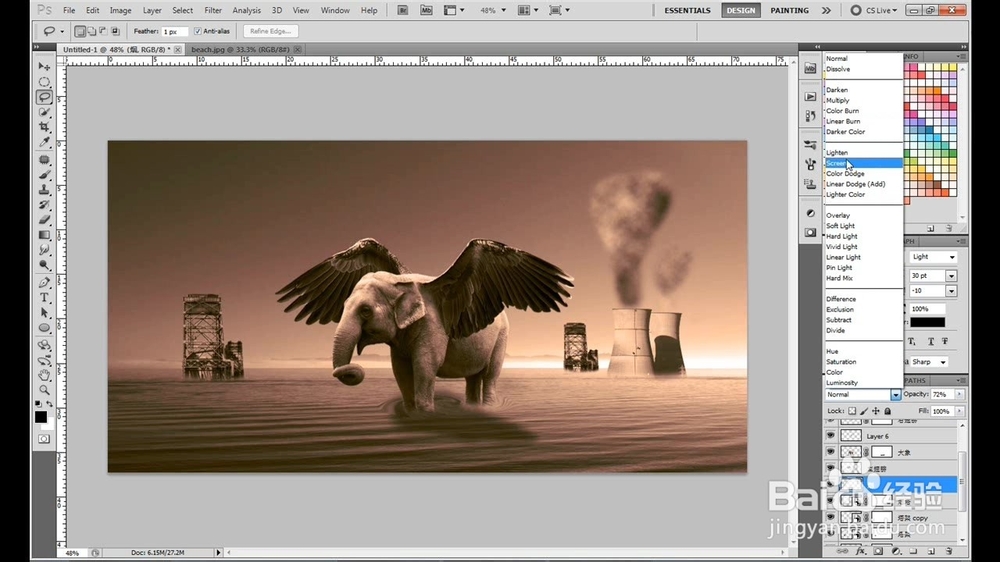Toggle lock transparent pixels

tap(852, 411)
